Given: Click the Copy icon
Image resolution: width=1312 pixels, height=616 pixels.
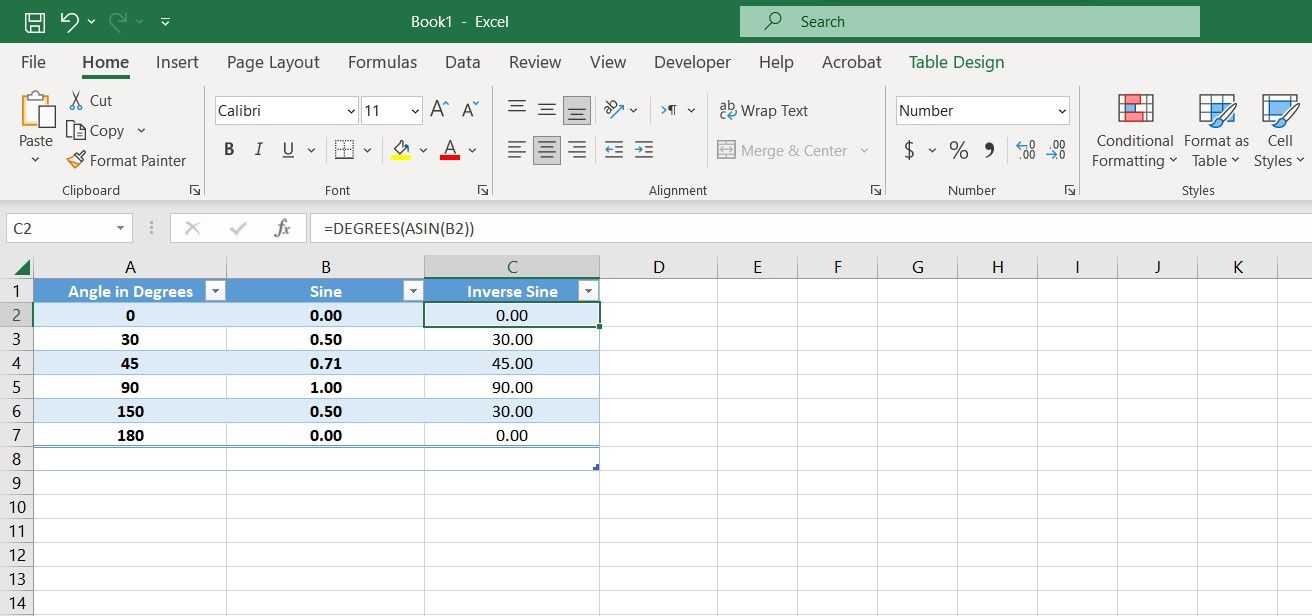Looking at the screenshot, I should coord(76,130).
